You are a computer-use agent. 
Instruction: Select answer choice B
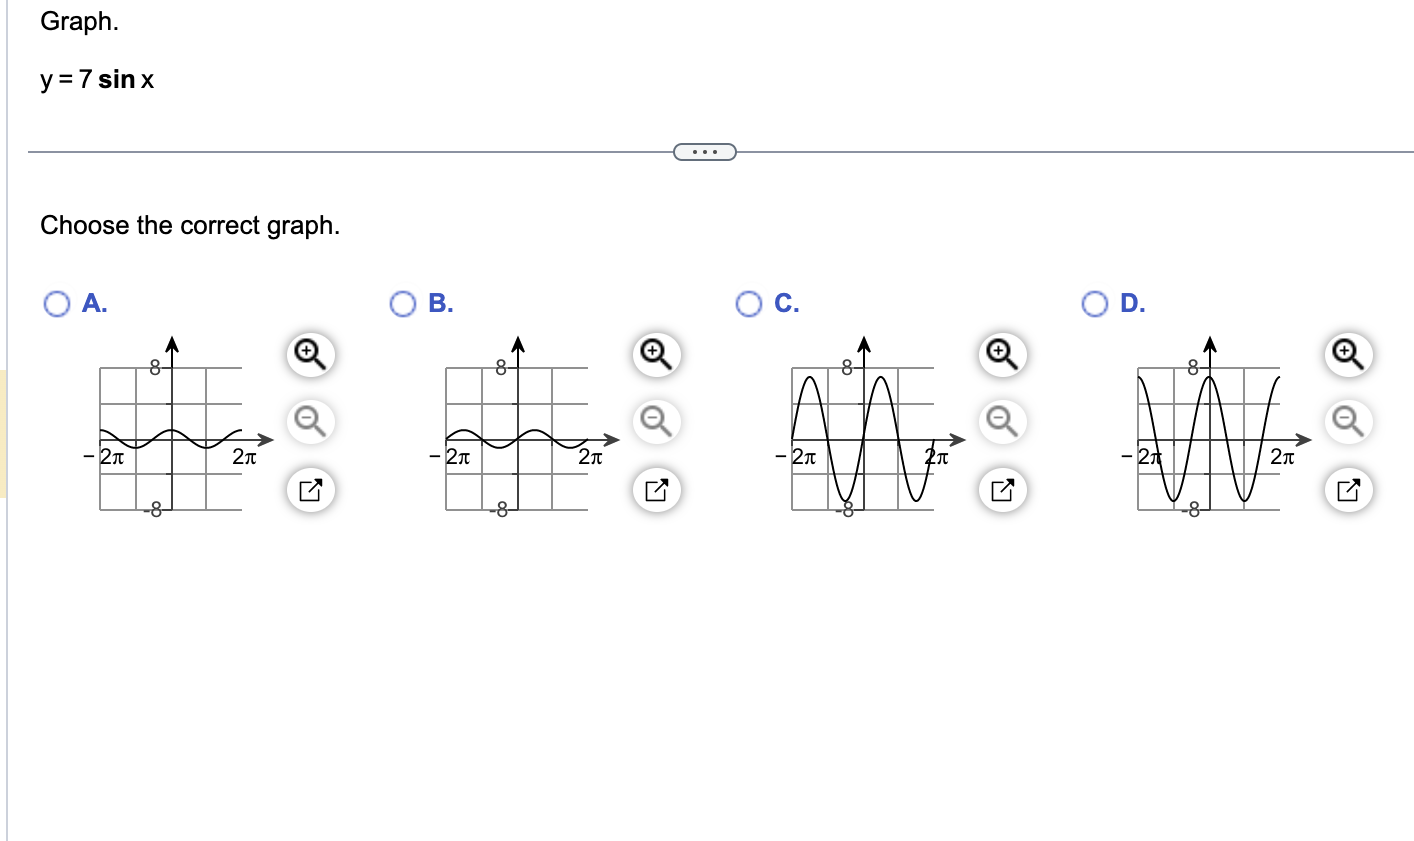point(403,304)
